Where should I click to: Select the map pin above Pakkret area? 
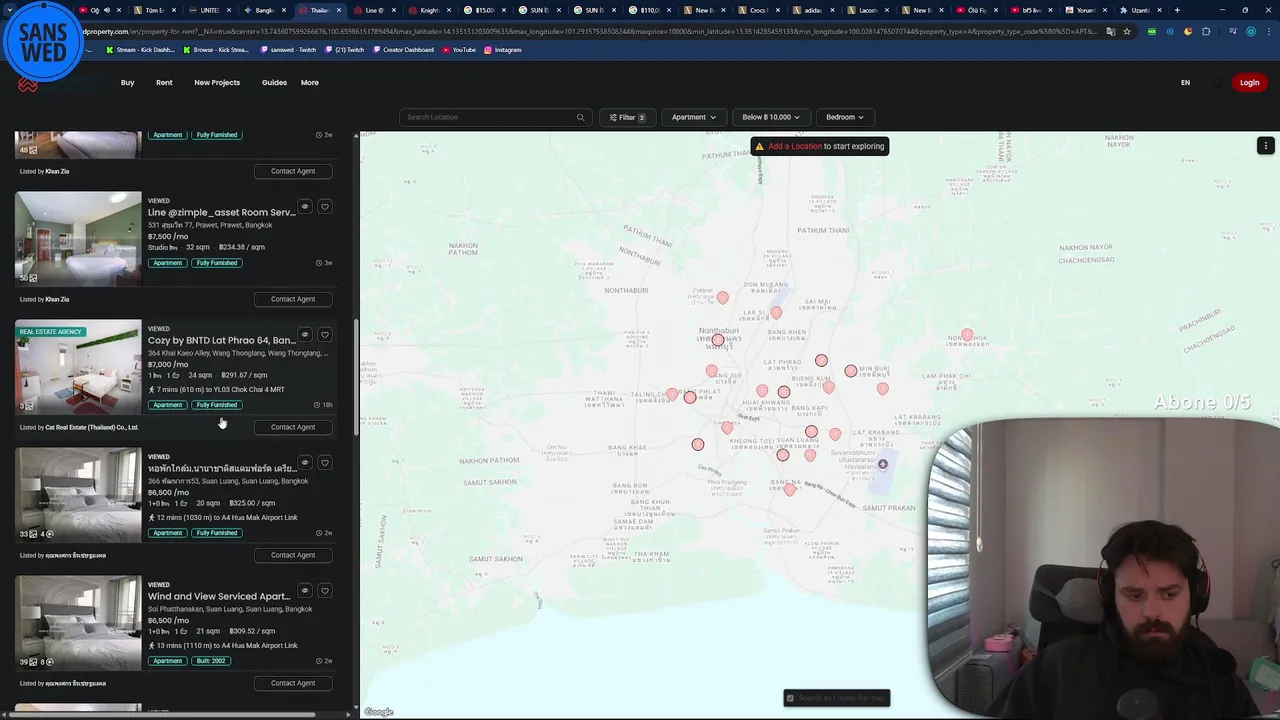[x=722, y=298]
